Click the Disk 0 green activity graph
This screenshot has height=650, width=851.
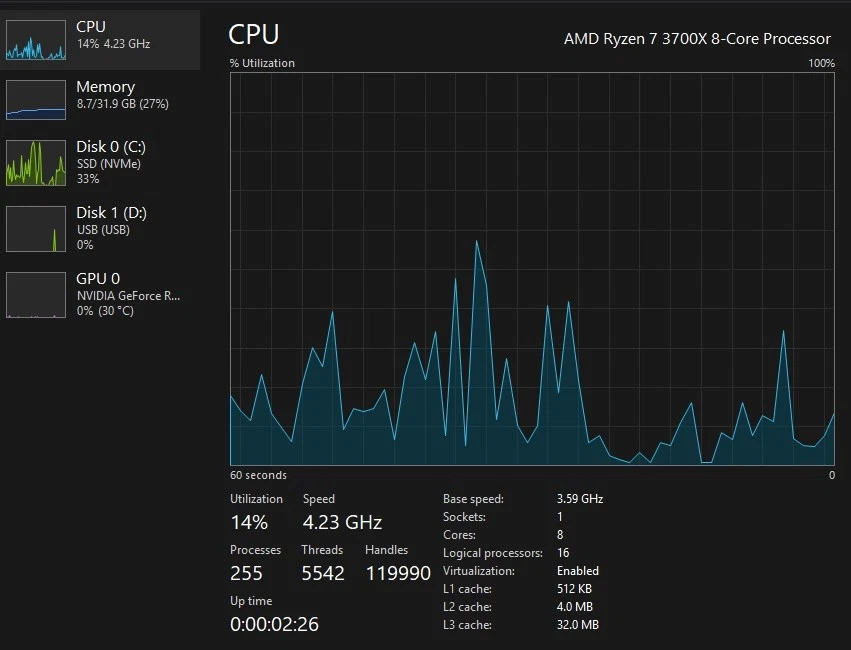[36, 162]
